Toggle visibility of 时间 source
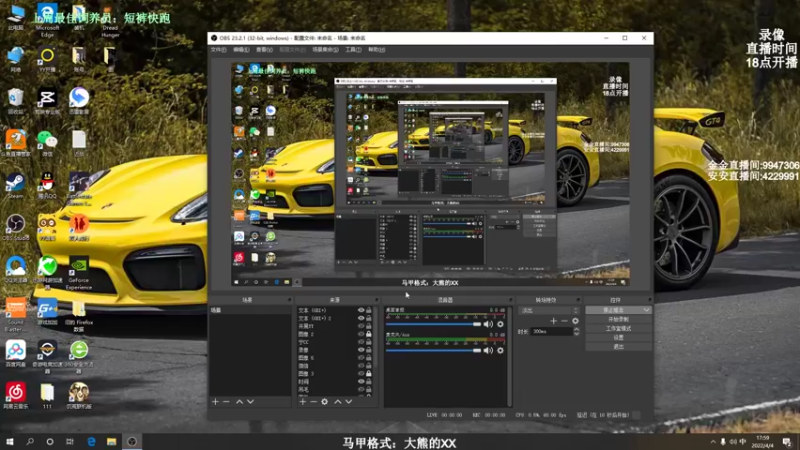 tap(361, 381)
